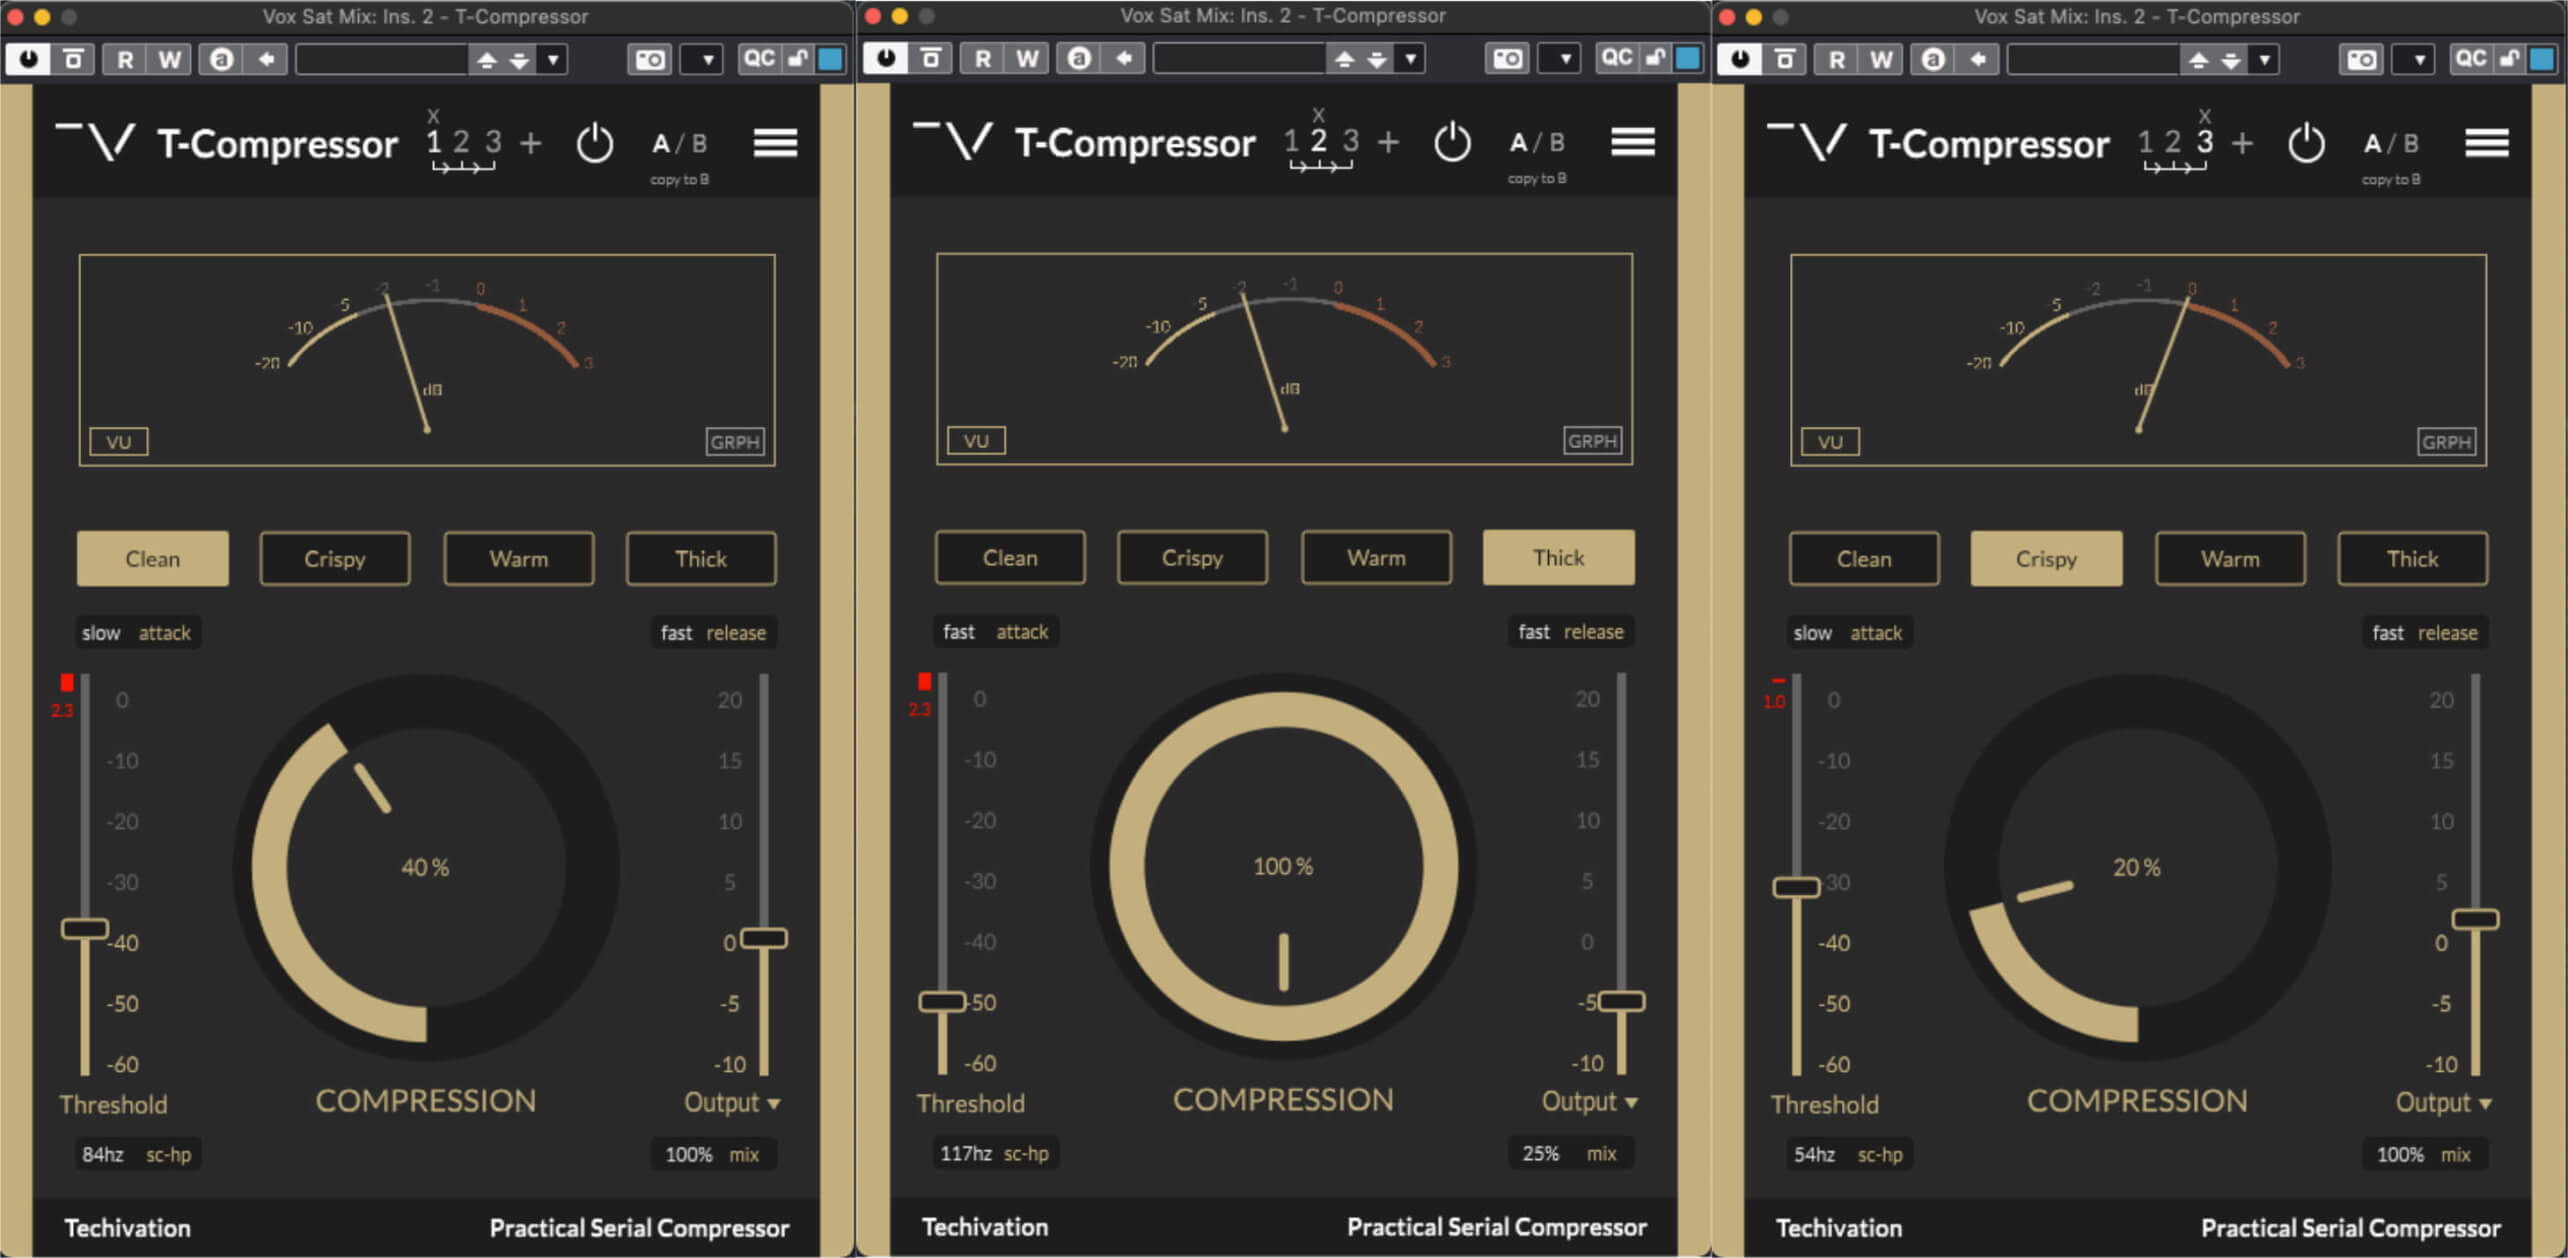Open the routing dropdown triangle beside the camera icon

[702, 59]
